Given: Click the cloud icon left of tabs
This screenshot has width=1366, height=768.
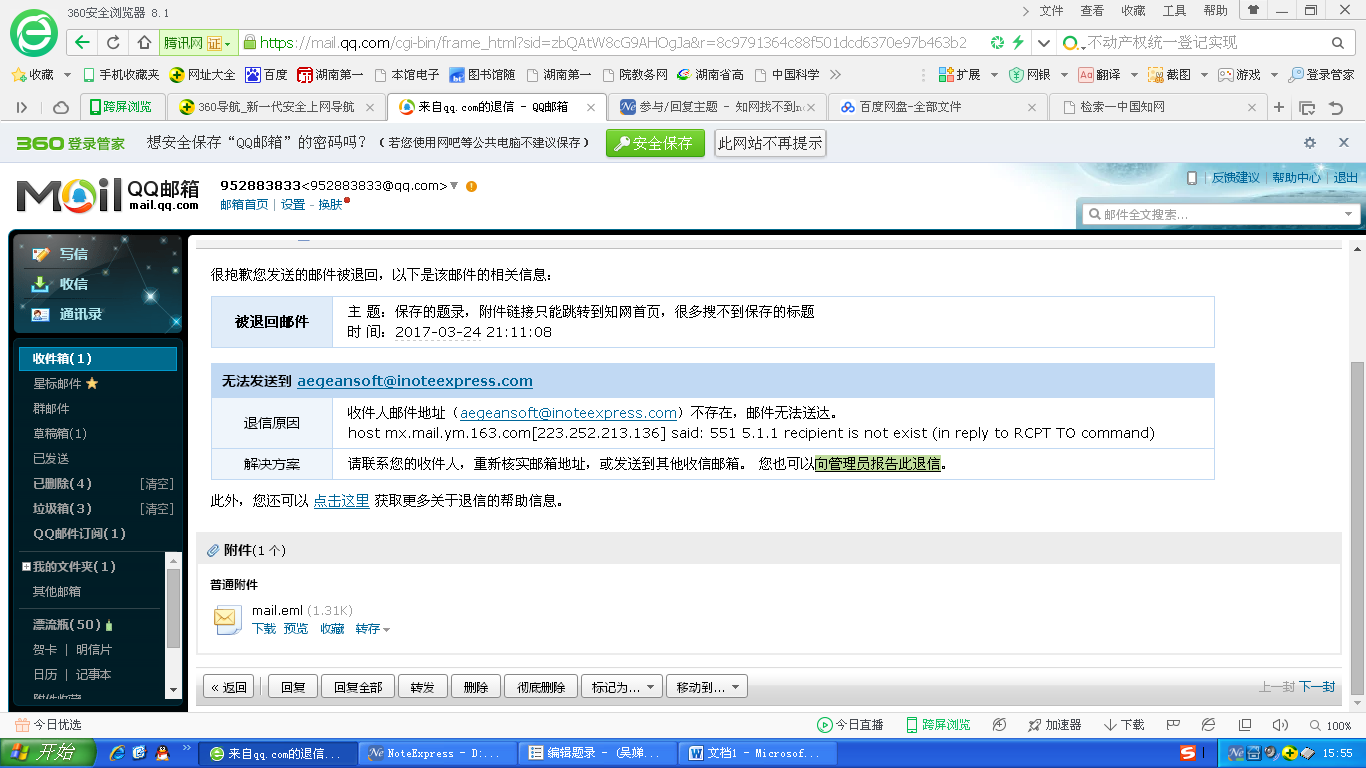Looking at the screenshot, I should pyautogui.click(x=61, y=107).
